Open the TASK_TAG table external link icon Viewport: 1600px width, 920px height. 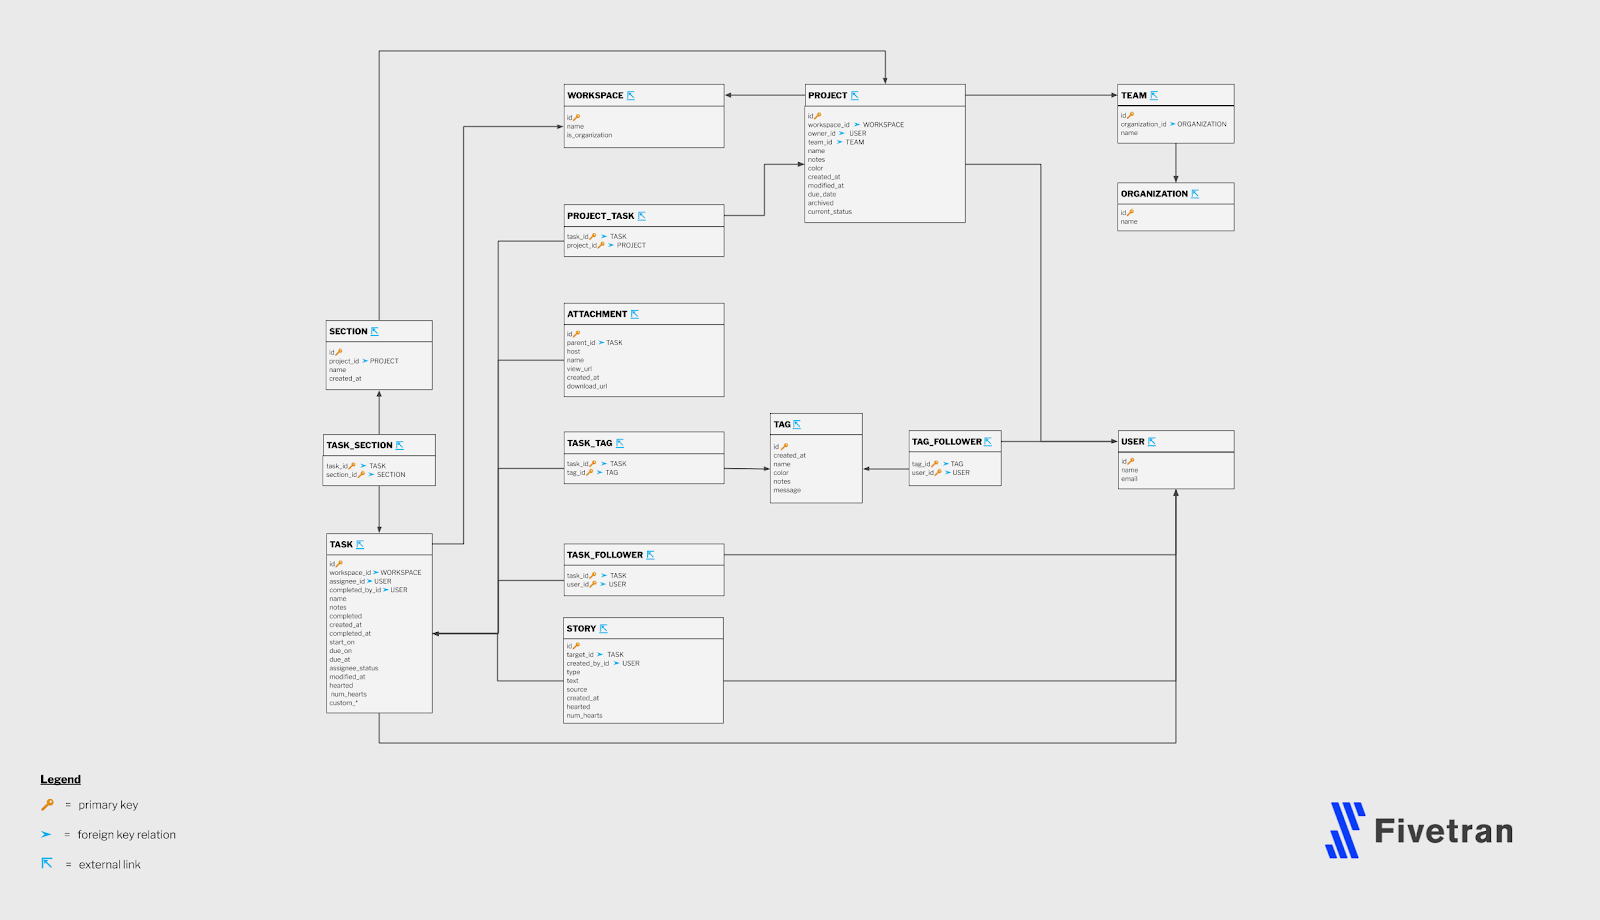[620, 443]
